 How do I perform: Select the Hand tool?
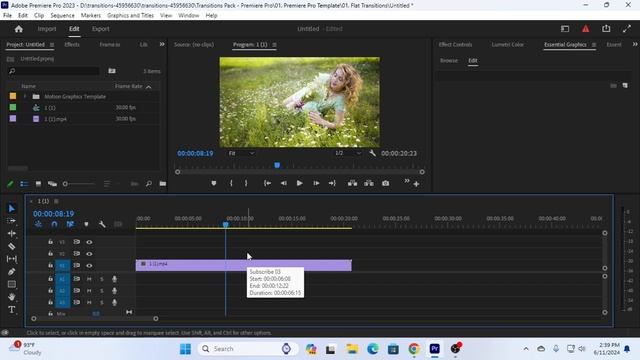(x=12, y=297)
